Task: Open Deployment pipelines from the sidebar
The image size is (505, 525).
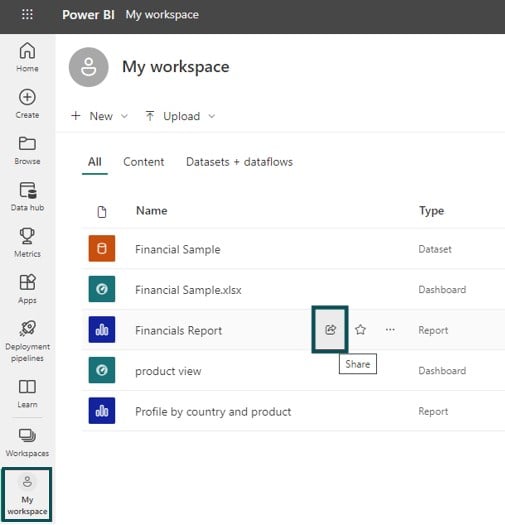Action: coord(27,341)
